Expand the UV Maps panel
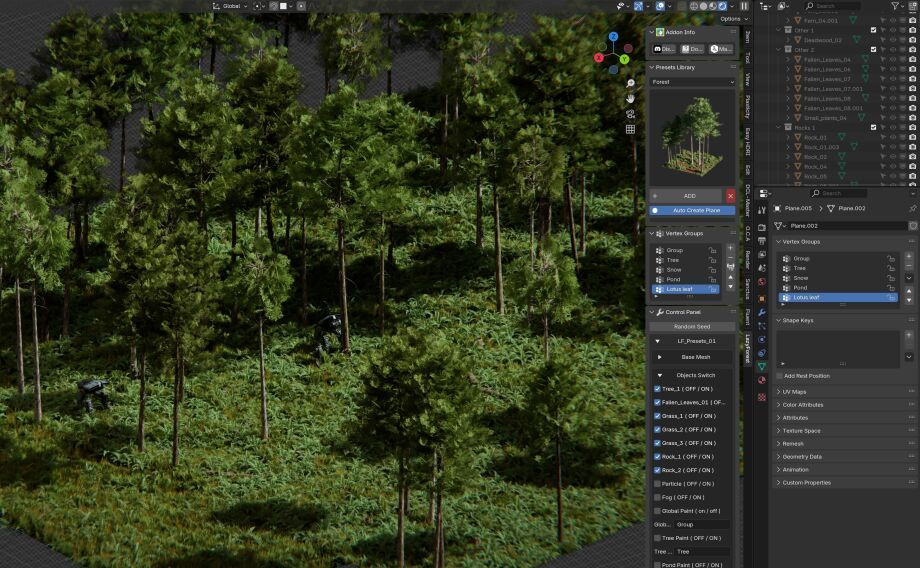 click(x=796, y=392)
